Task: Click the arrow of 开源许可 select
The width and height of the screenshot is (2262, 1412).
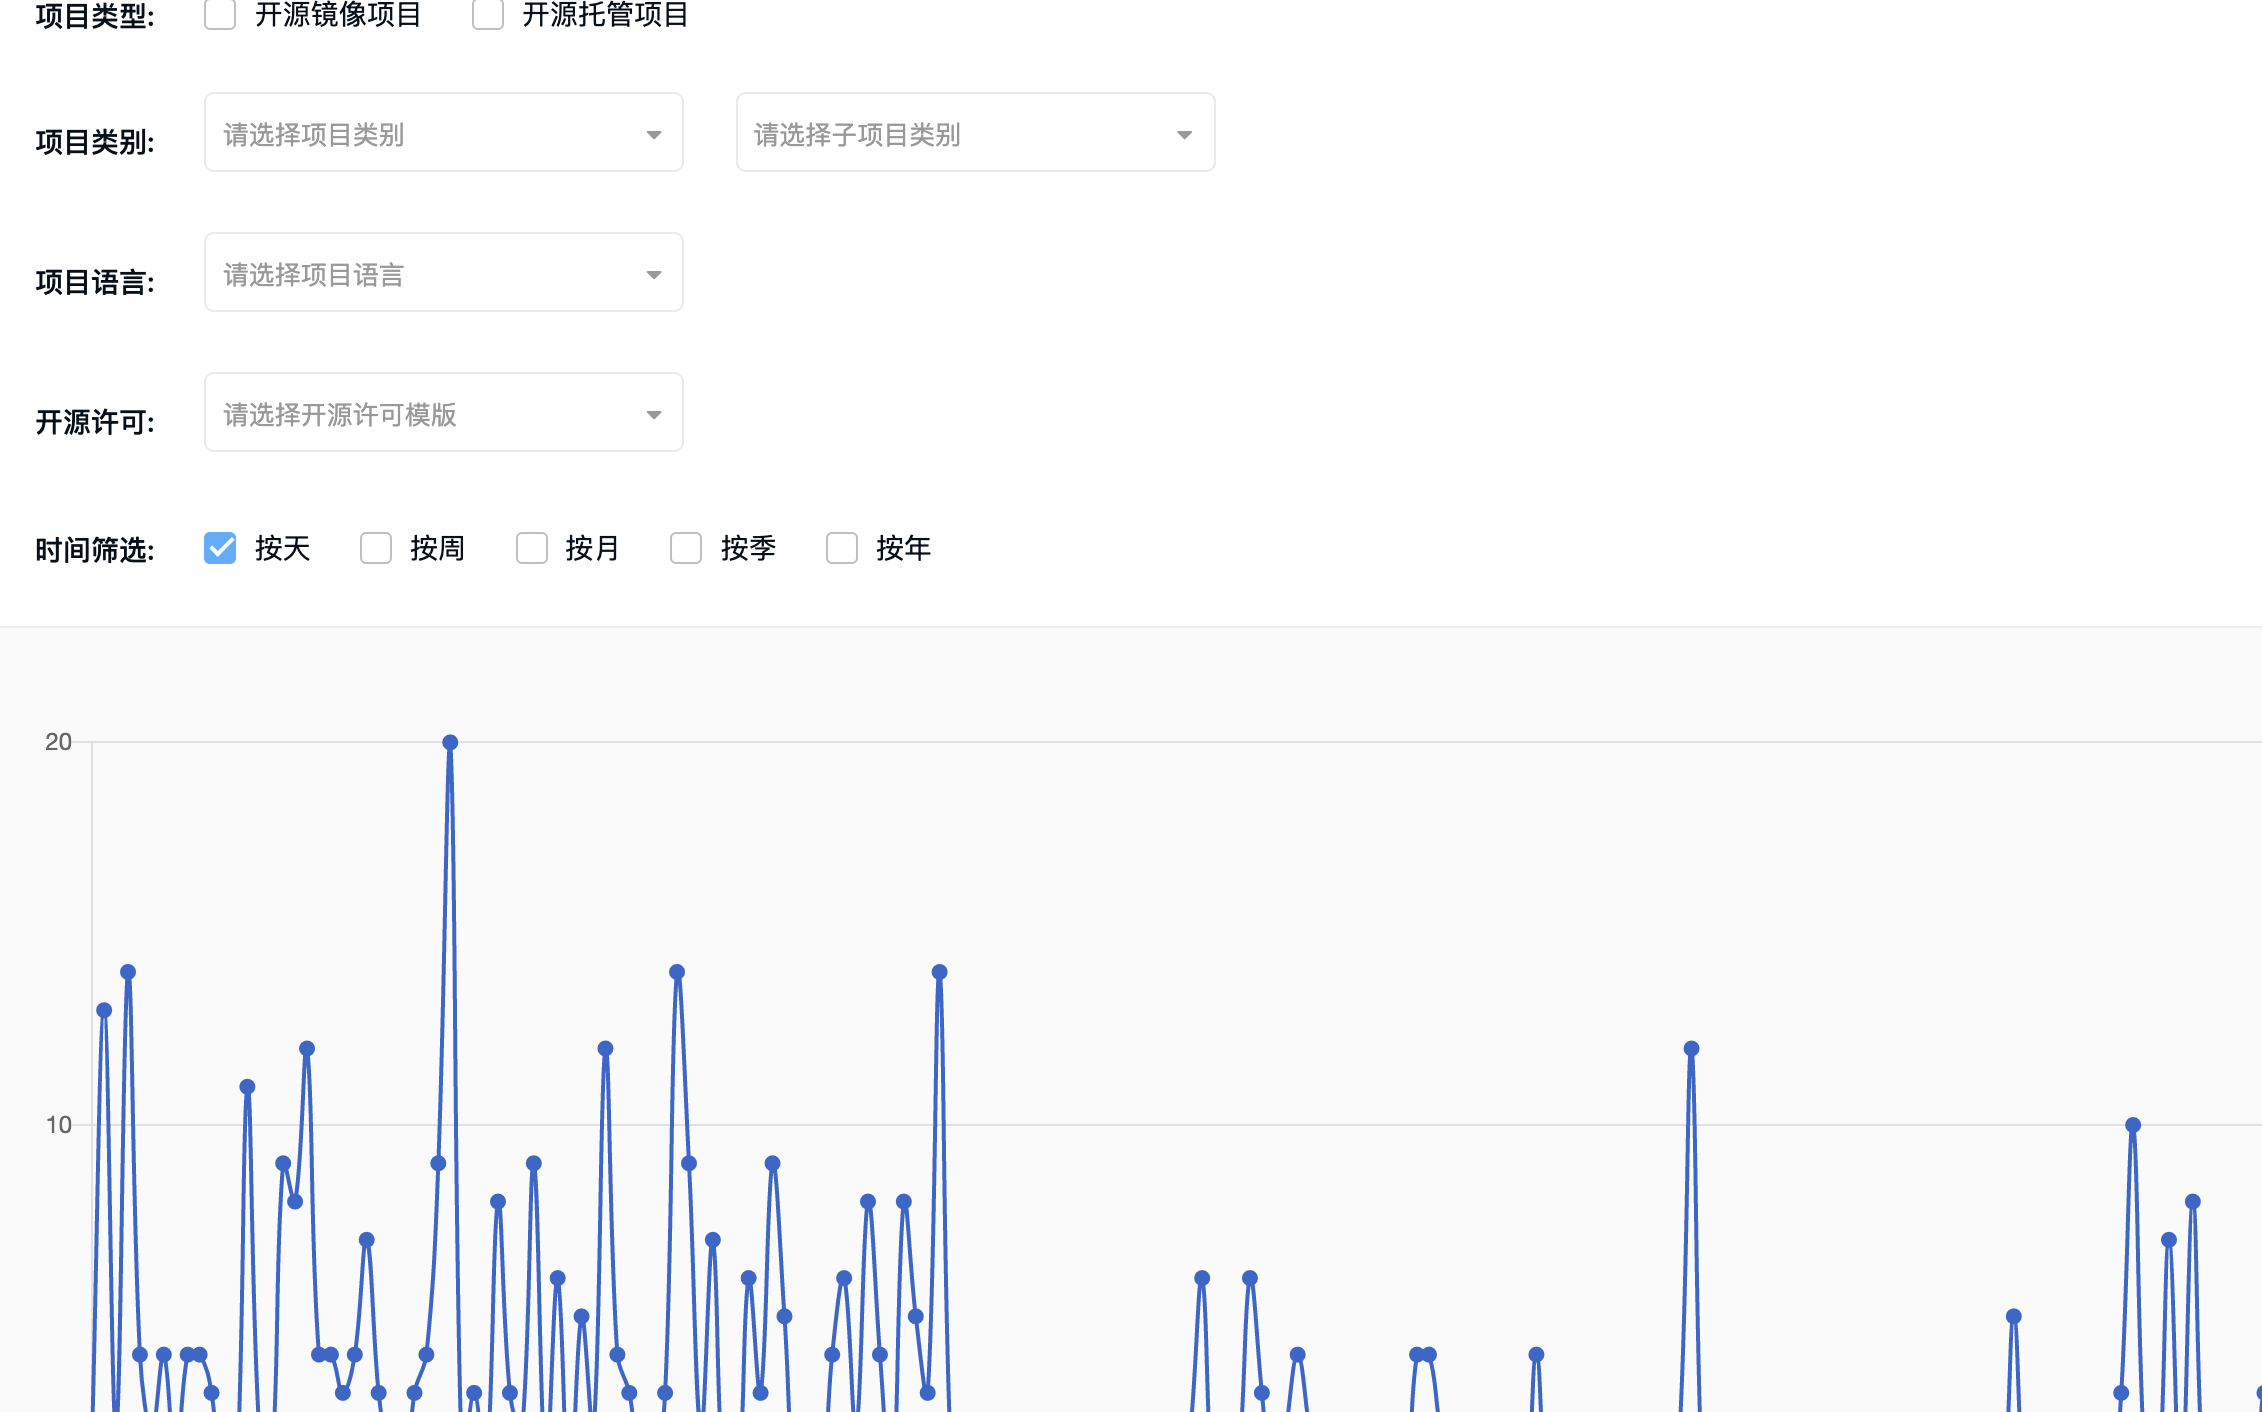Action: coord(654,415)
